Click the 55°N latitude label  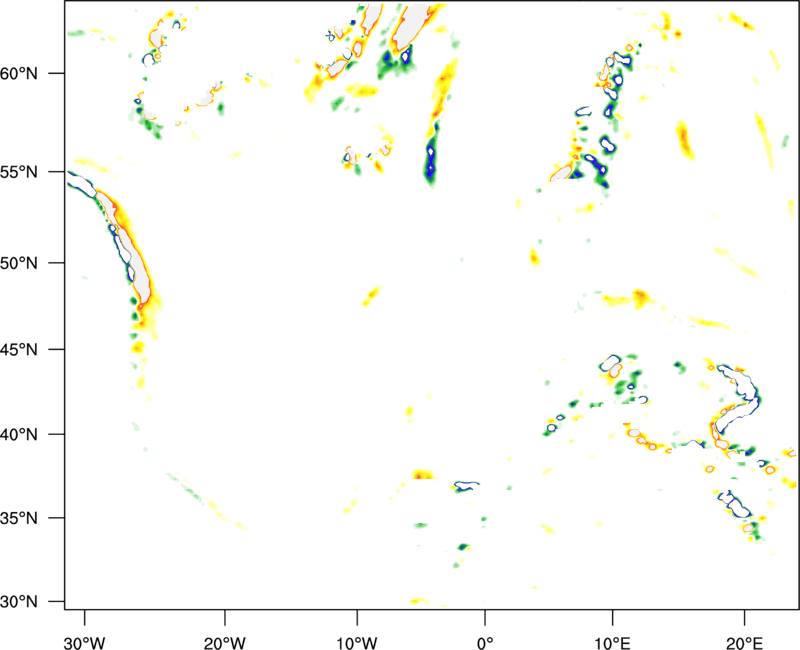[x=35, y=172]
